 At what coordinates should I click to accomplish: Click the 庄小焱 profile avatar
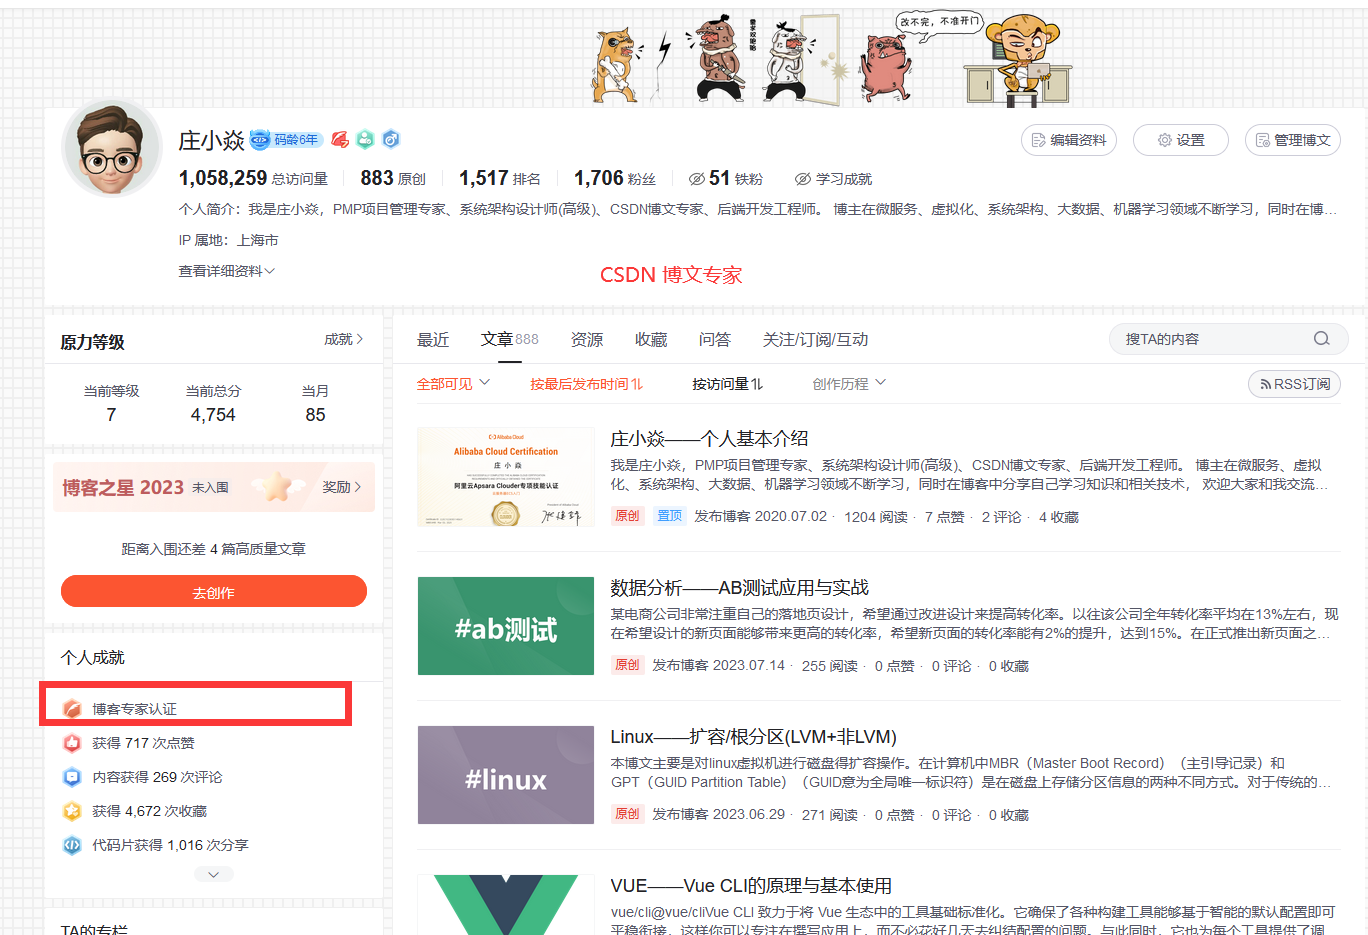(x=112, y=149)
